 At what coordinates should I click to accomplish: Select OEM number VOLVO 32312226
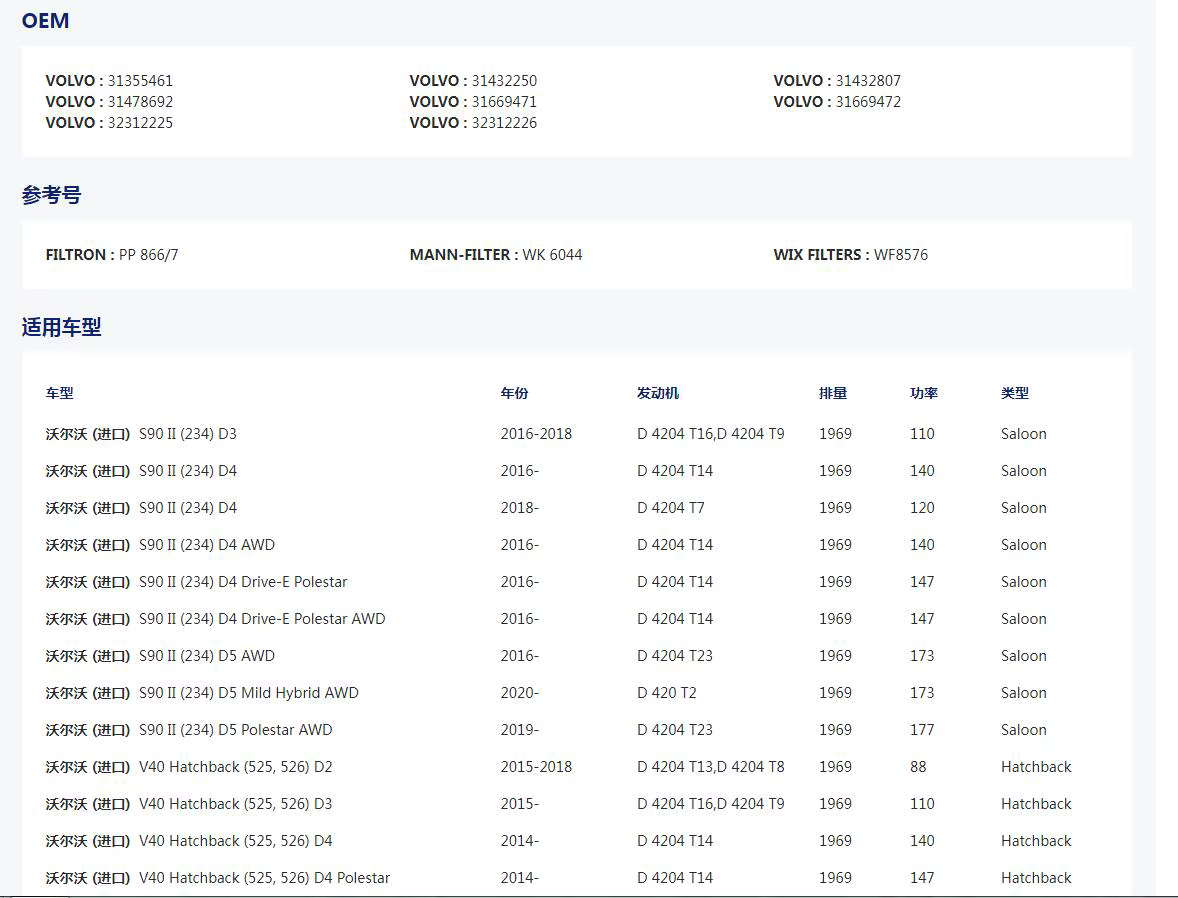pyautogui.click(x=473, y=122)
